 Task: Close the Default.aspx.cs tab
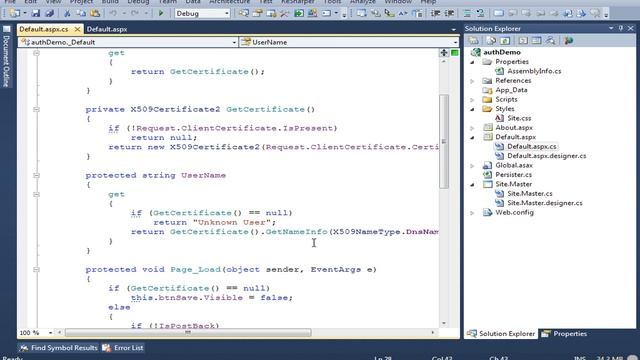[77, 29]
